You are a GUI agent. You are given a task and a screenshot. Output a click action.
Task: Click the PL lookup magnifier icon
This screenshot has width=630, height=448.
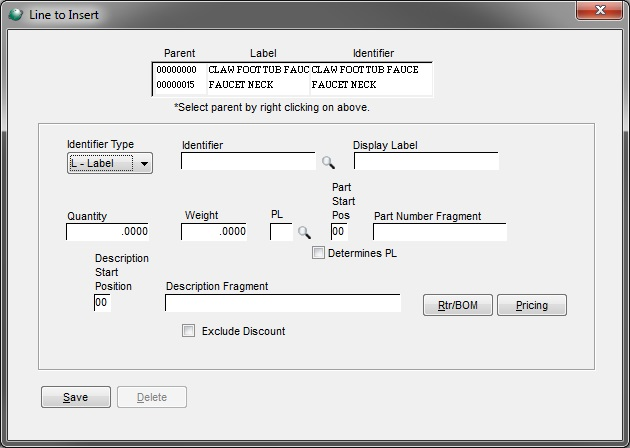pyautogui.click(x=304, y=232)
